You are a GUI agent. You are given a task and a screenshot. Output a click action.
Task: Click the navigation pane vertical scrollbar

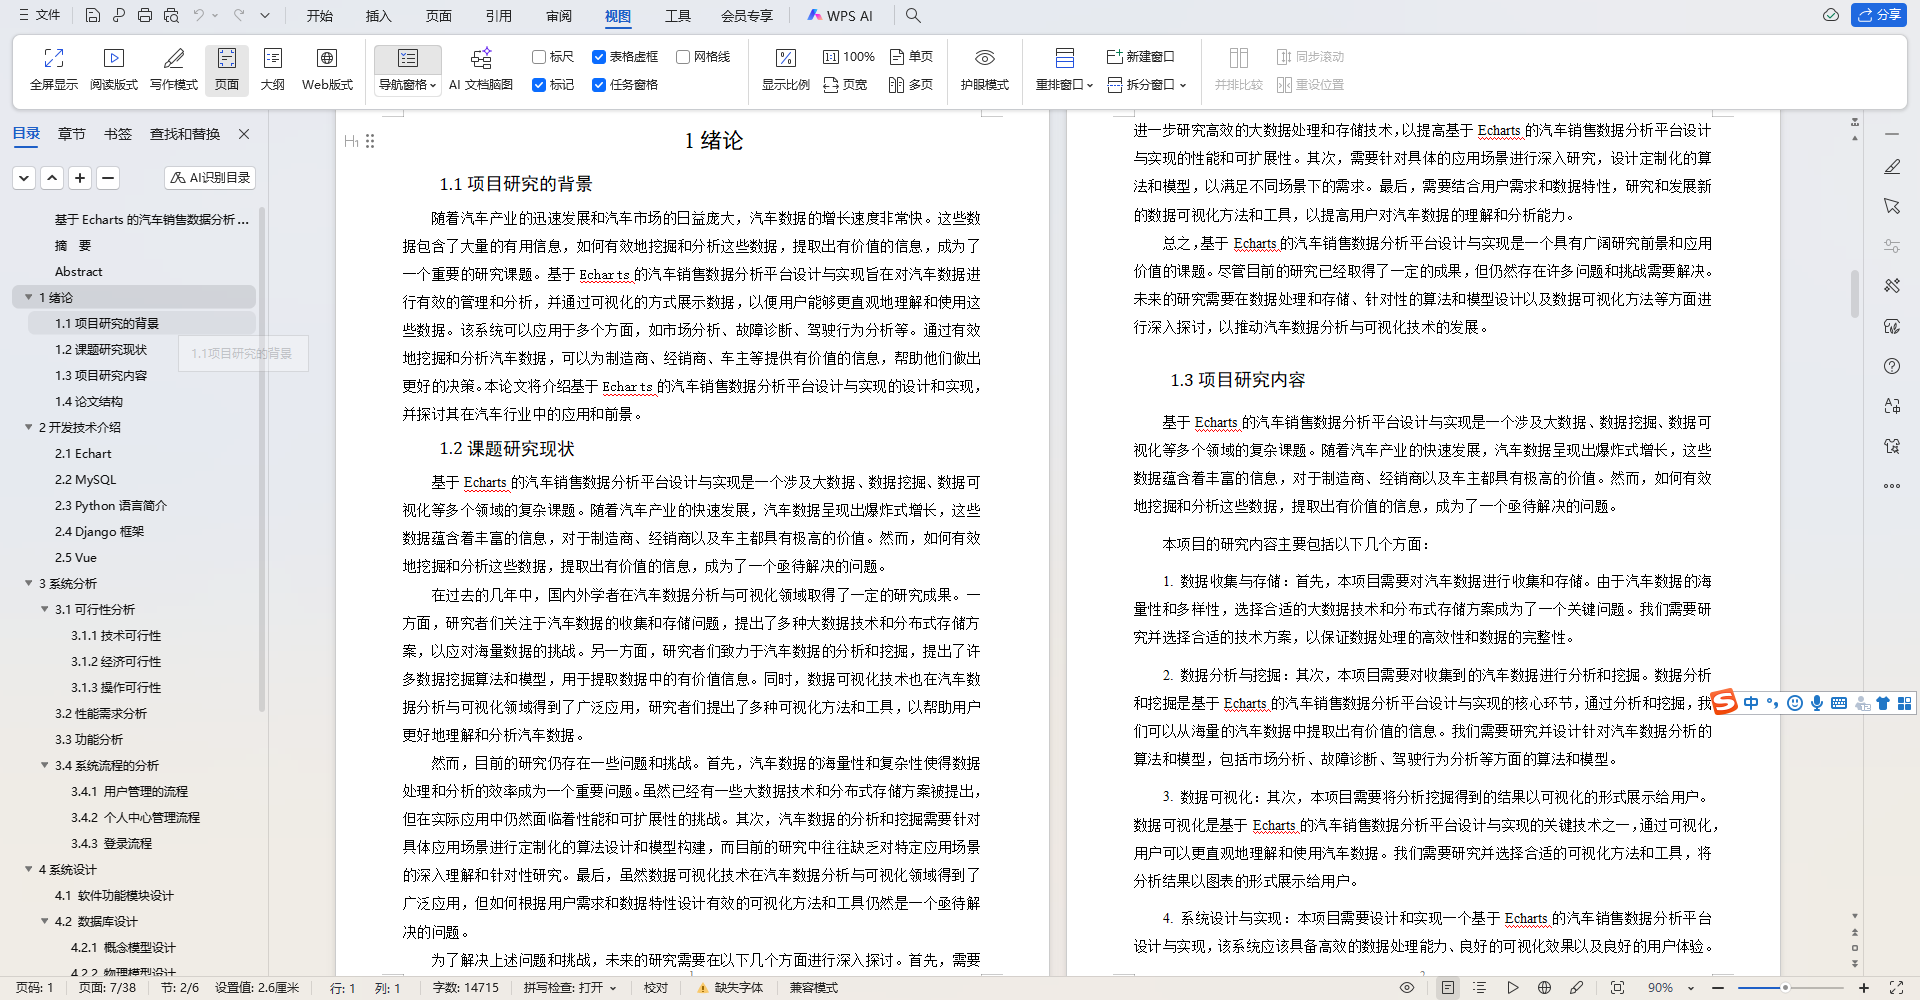click(x=262, y=459)
